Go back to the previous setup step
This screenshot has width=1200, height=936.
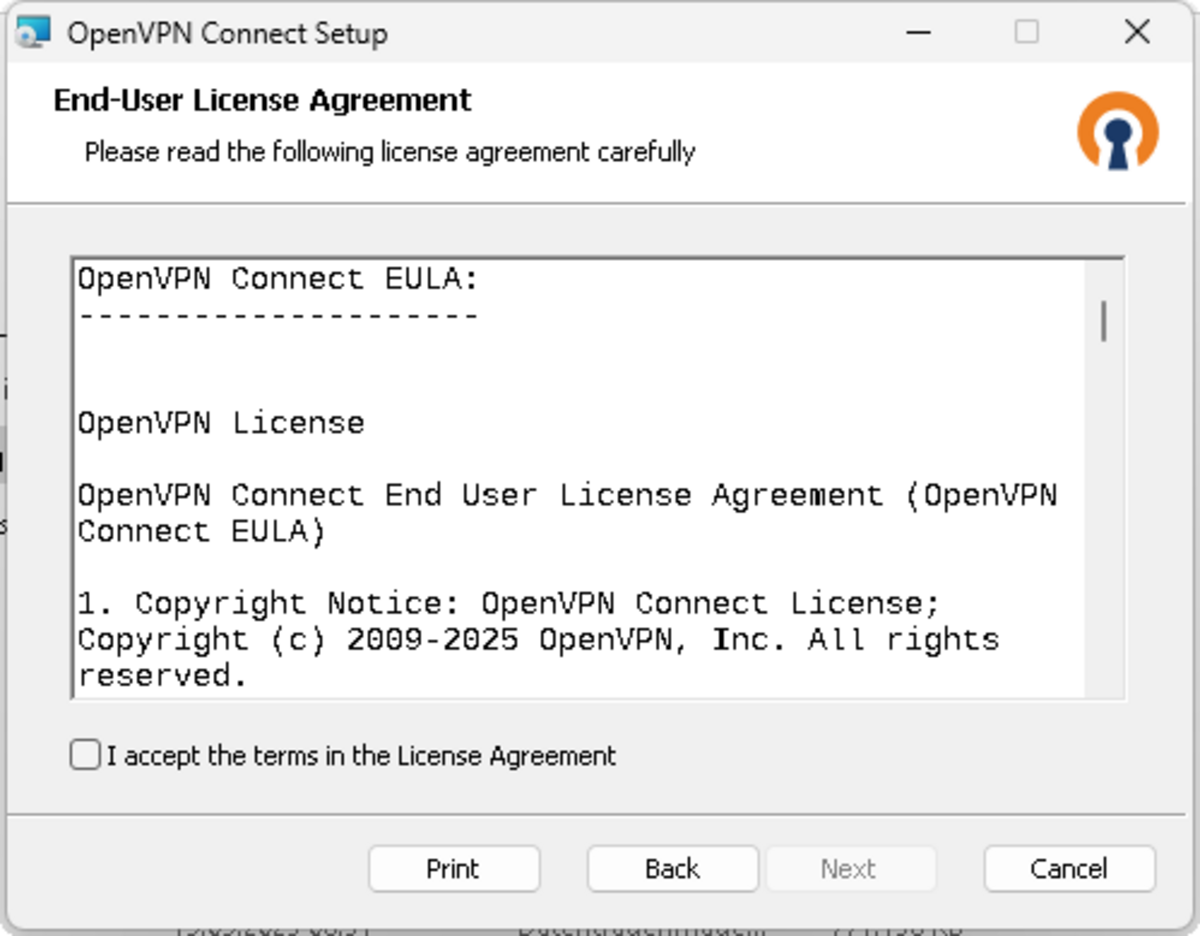[x=672, y=868]
